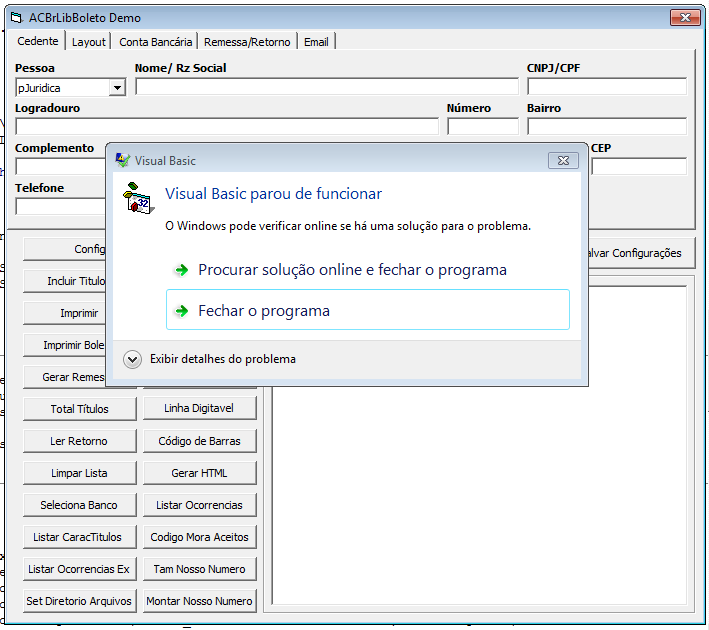This screenshot has width=709, height=630.
Task: Click inside the large output text area
Action: [479, 495]
